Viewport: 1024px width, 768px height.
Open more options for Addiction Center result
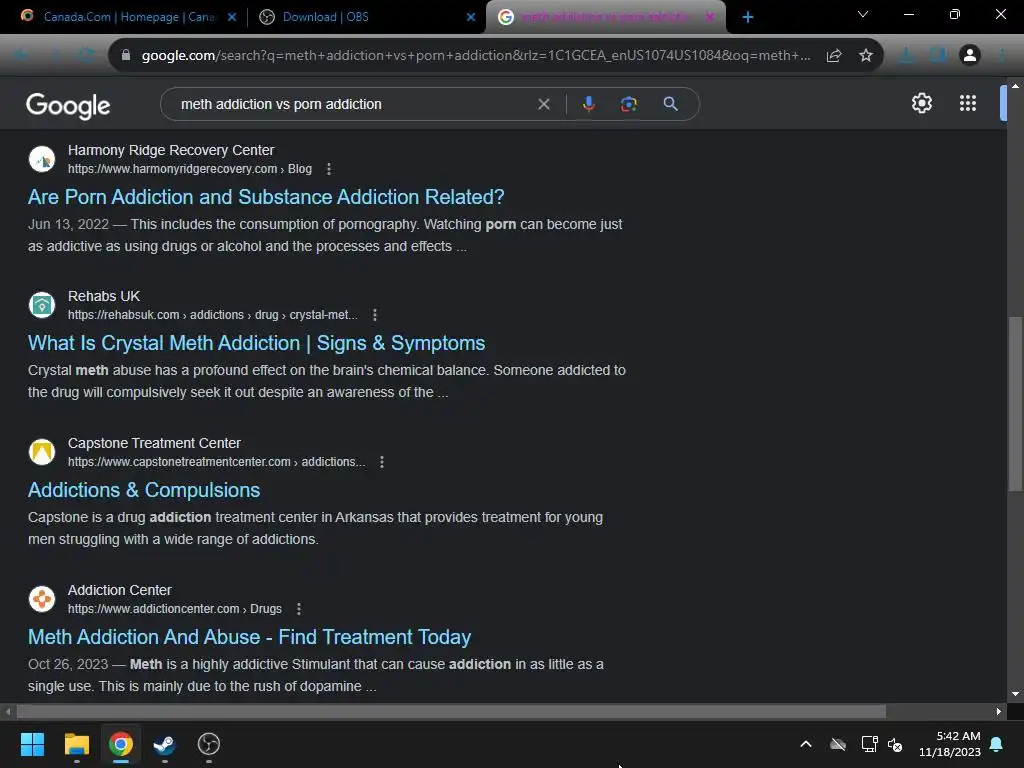[x=298, y=609]
